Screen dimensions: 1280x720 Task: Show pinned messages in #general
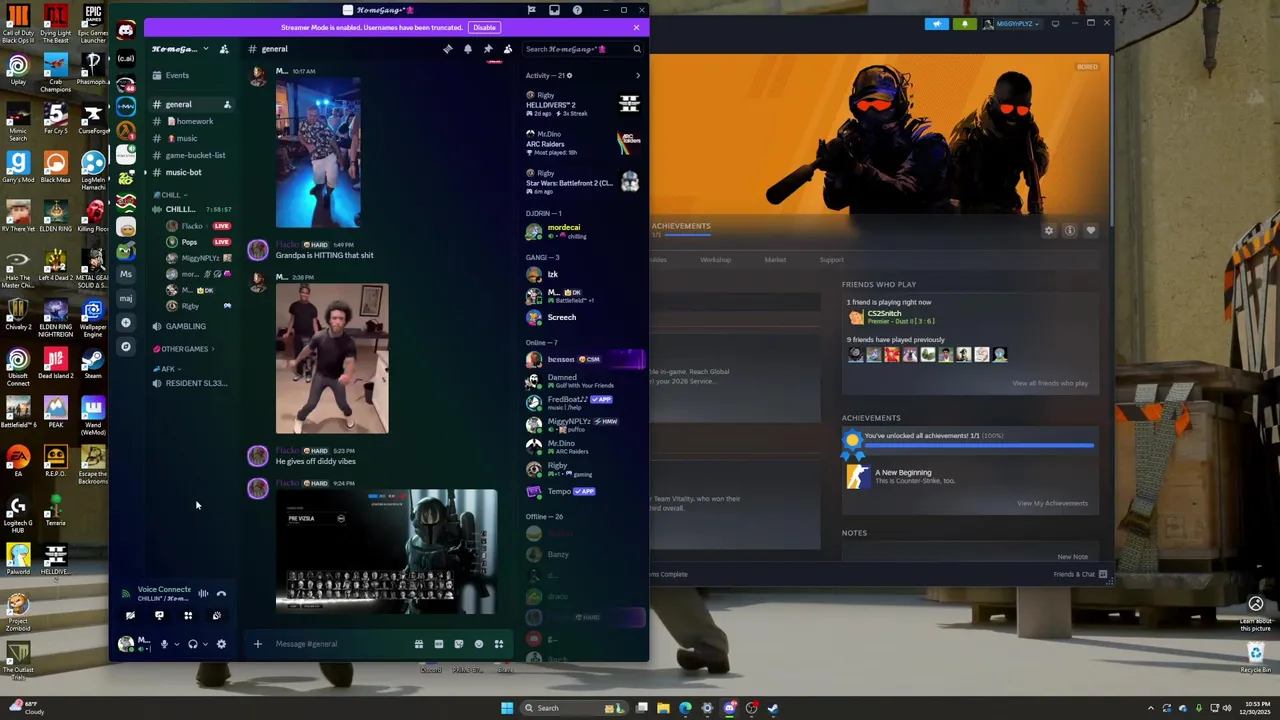(488, 49)
